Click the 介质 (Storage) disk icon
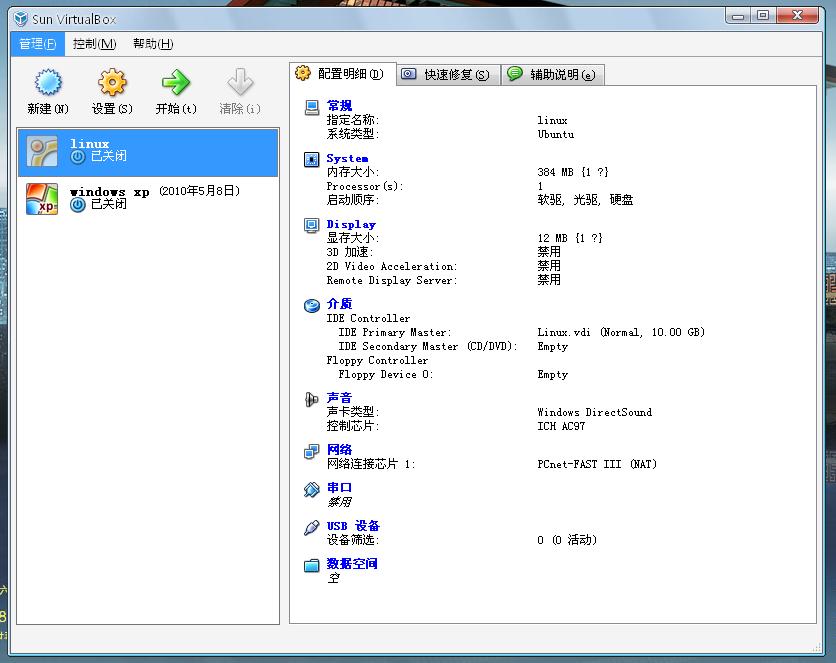 click(x=312, y=305)
